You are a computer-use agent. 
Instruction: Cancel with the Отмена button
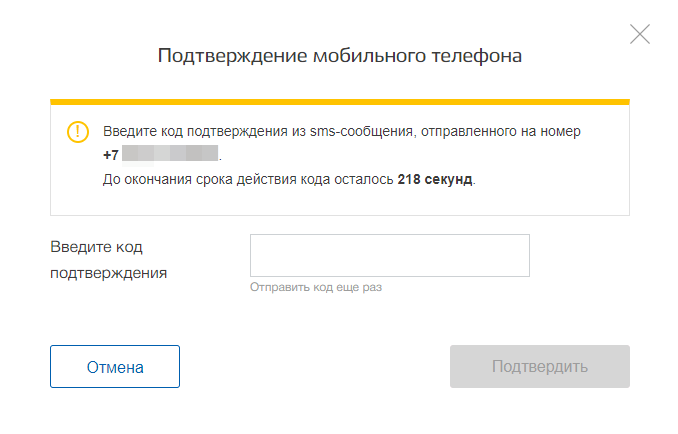[115, 367]
